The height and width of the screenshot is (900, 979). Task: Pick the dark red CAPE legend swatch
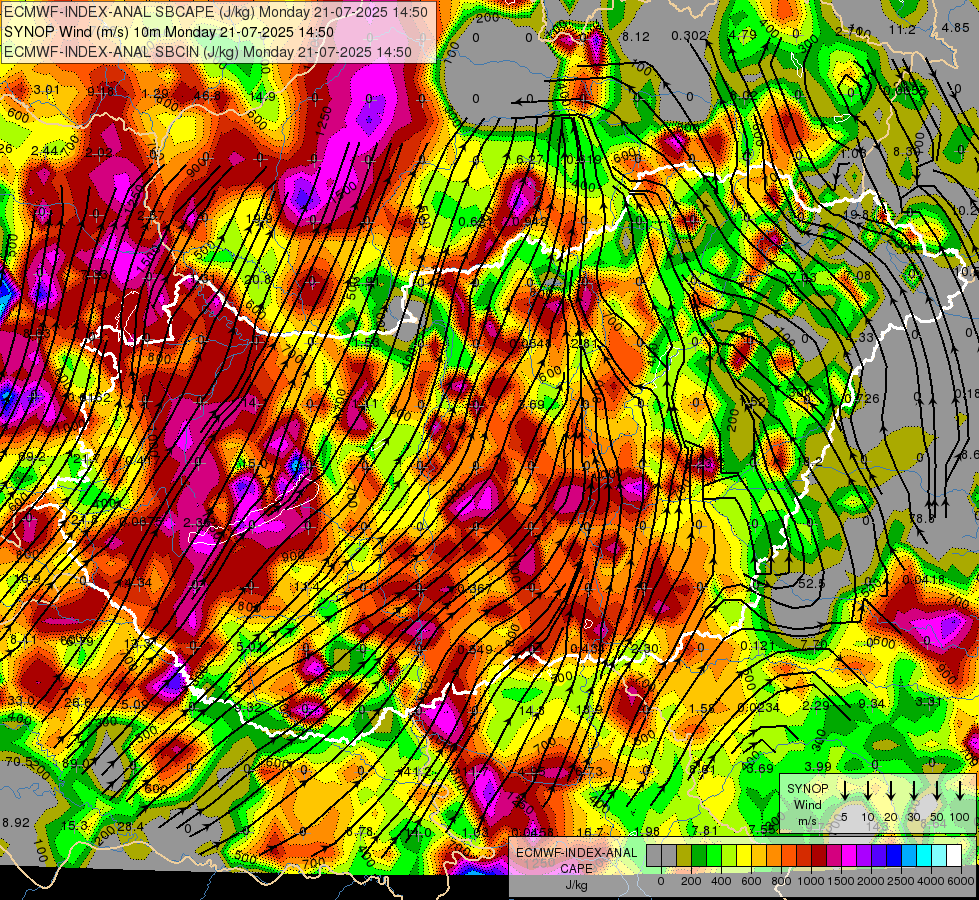click(819, 855)
